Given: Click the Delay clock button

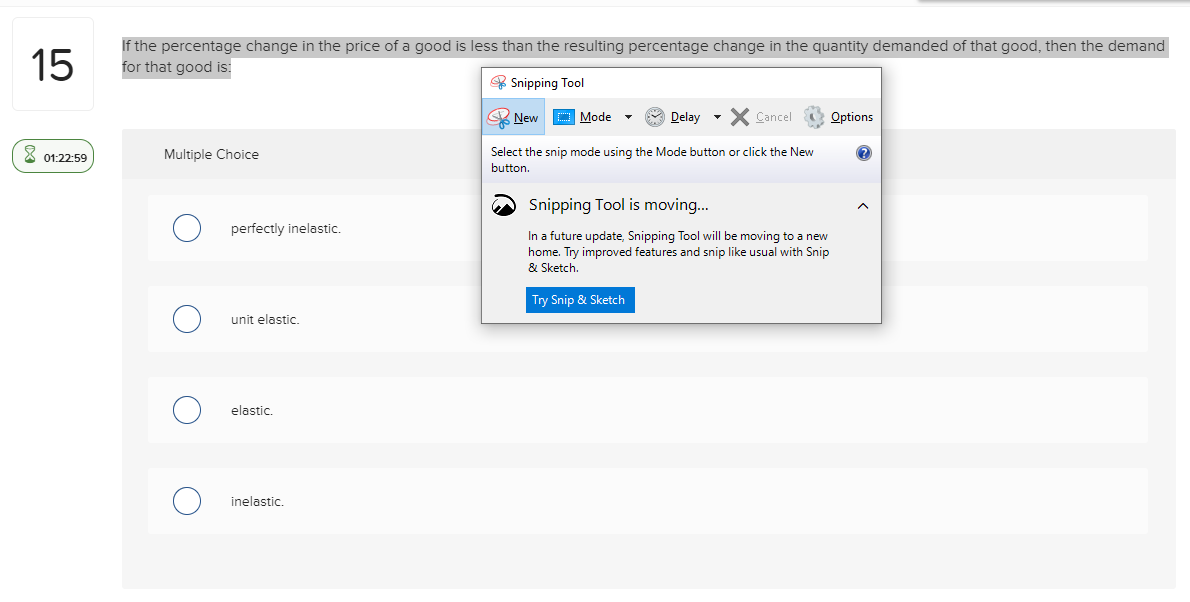Looking at the screenshot, I should (x=672, y=117).
